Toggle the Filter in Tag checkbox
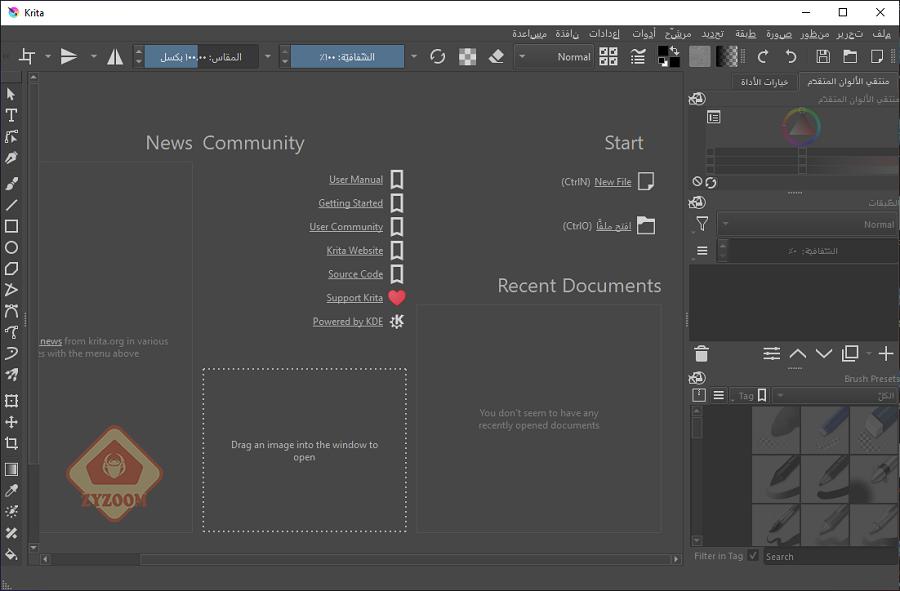The image size is (900, 591). [x=753, y=555]
